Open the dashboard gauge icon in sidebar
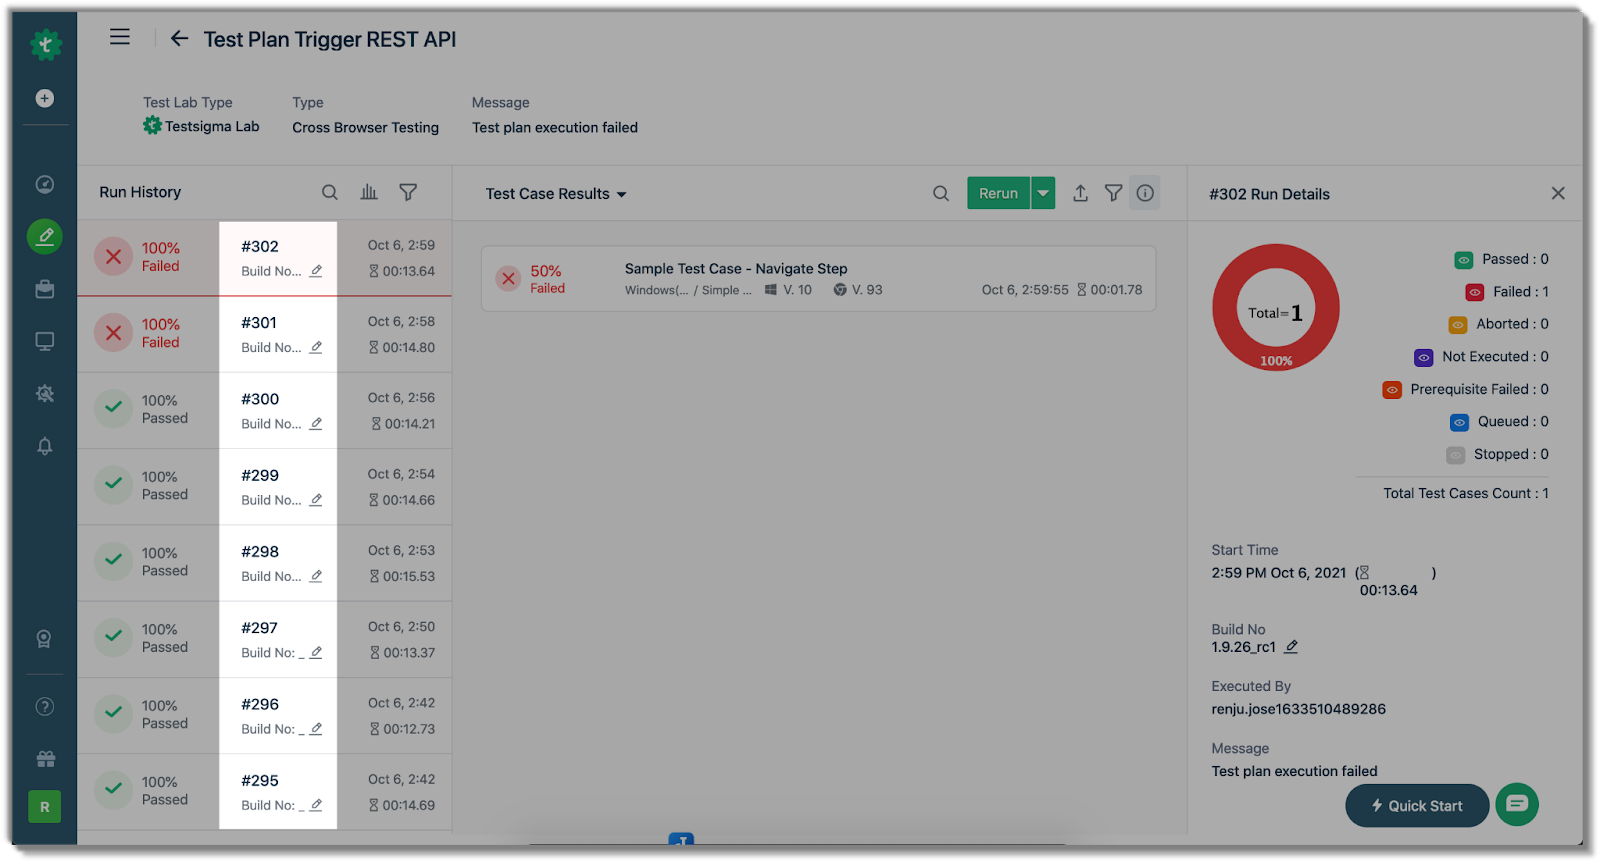Screen dimensions: 1600x862 45,184
